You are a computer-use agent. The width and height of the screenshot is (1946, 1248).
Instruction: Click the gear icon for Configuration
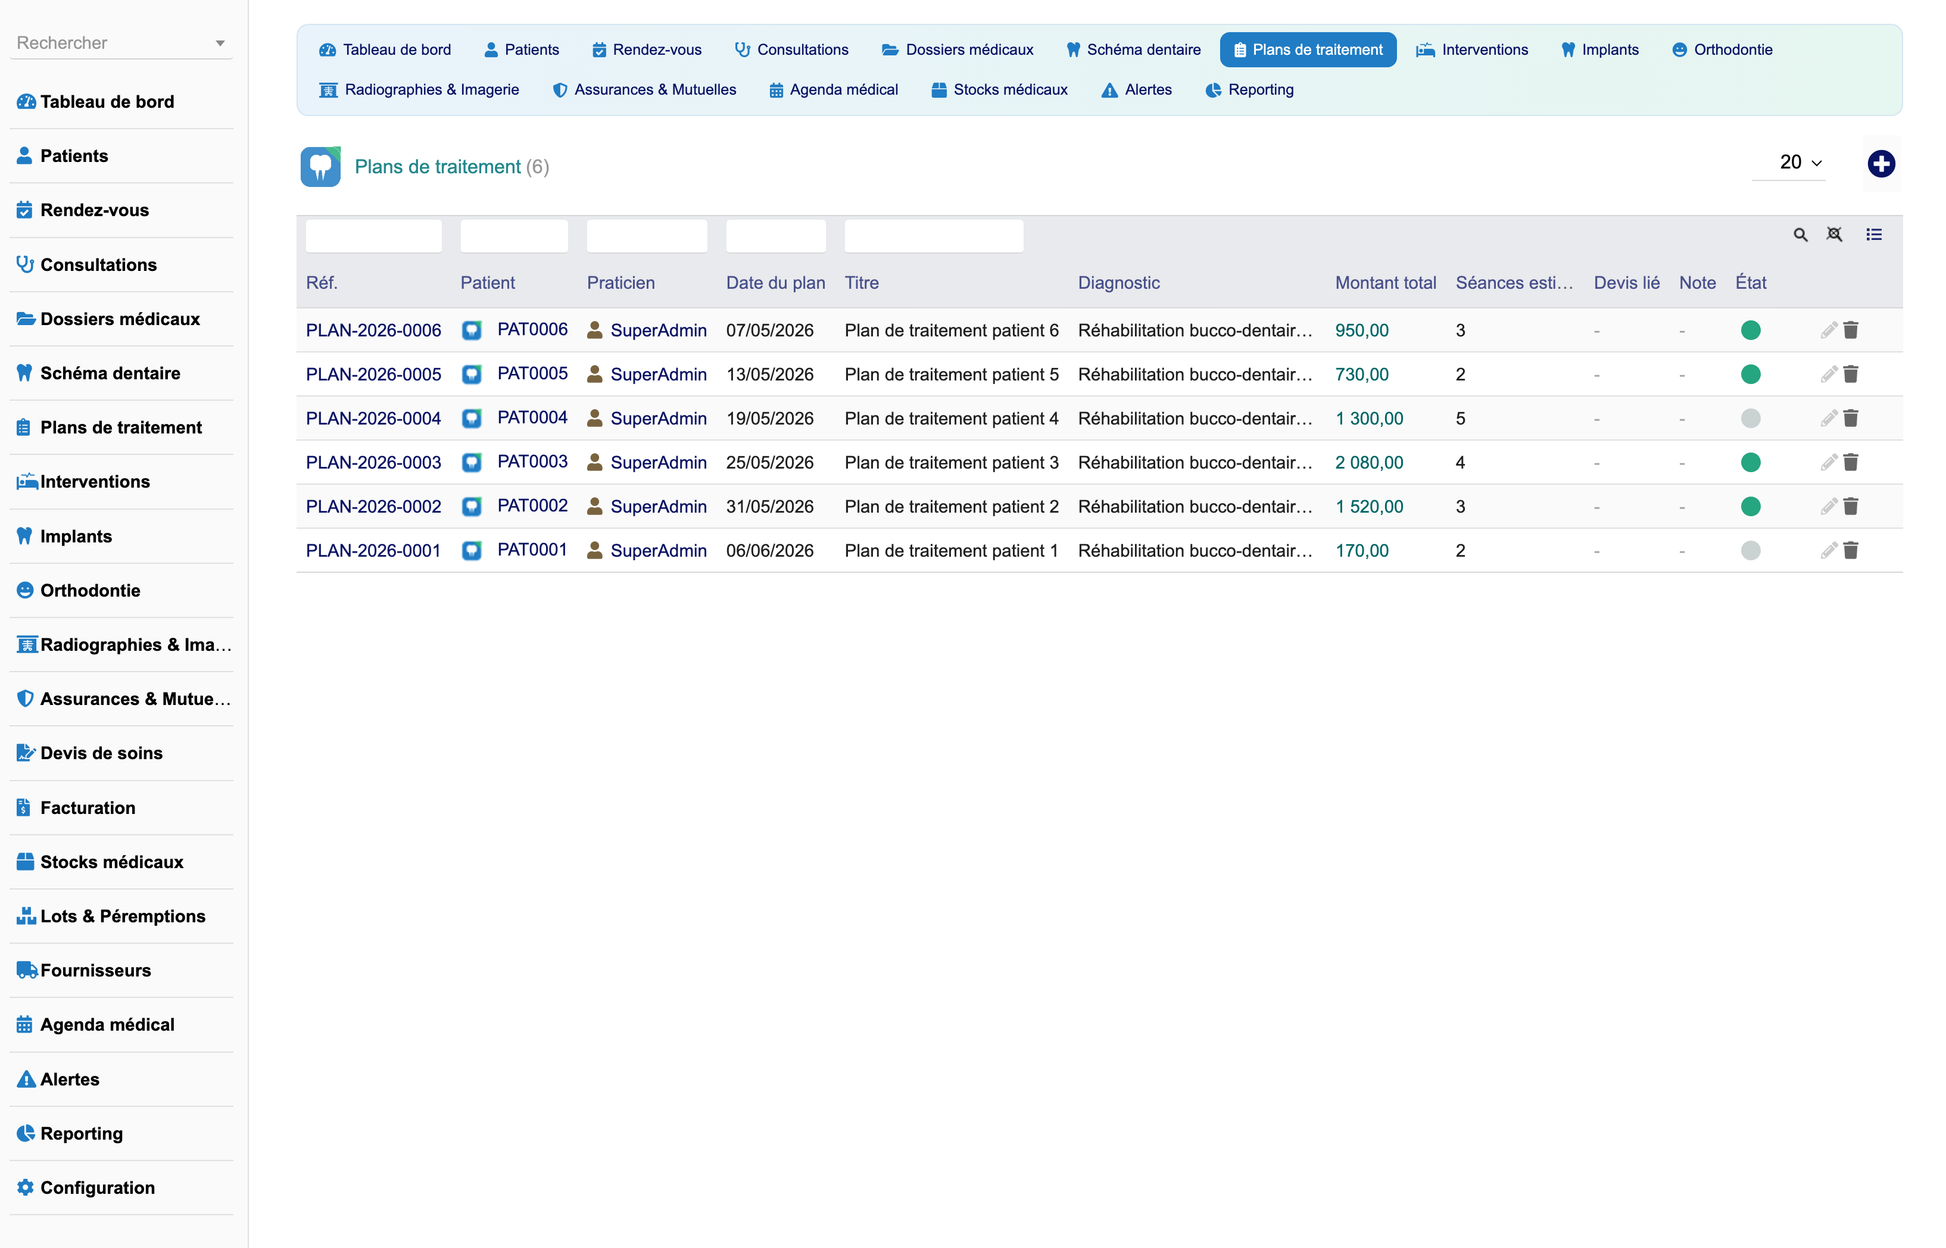pos(26,1188)
